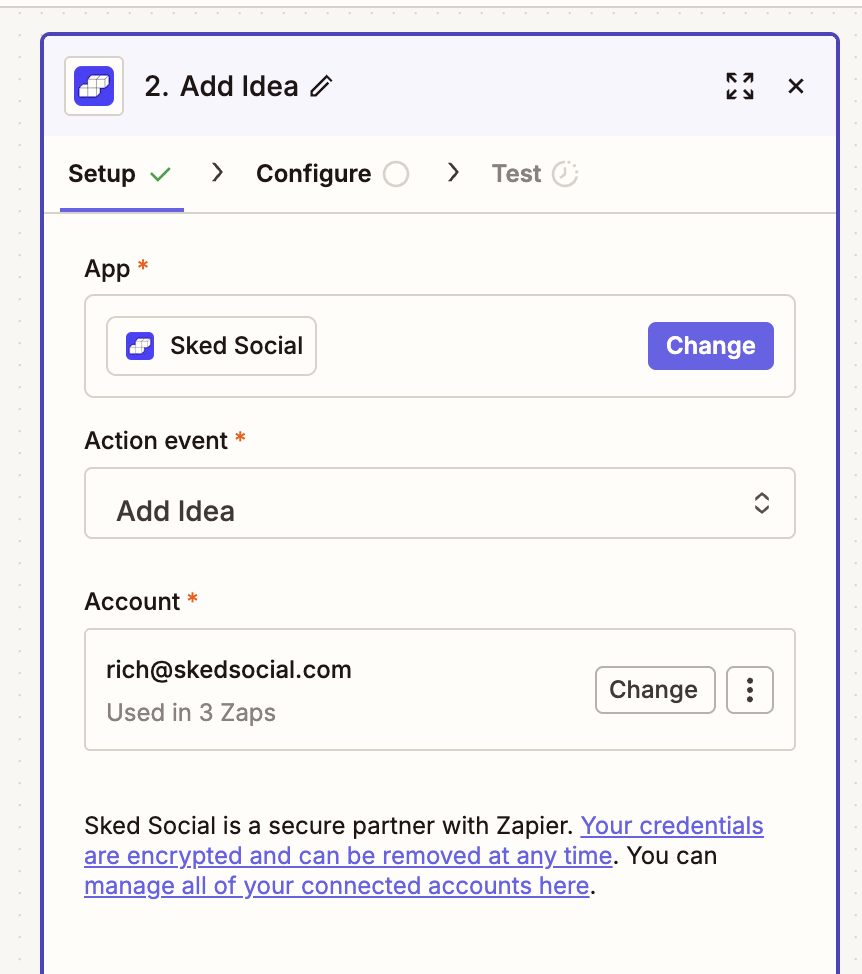This screenshot has height=974, width=862.
Task: Click the Sked Social app chip
Action: click(212, 346)
